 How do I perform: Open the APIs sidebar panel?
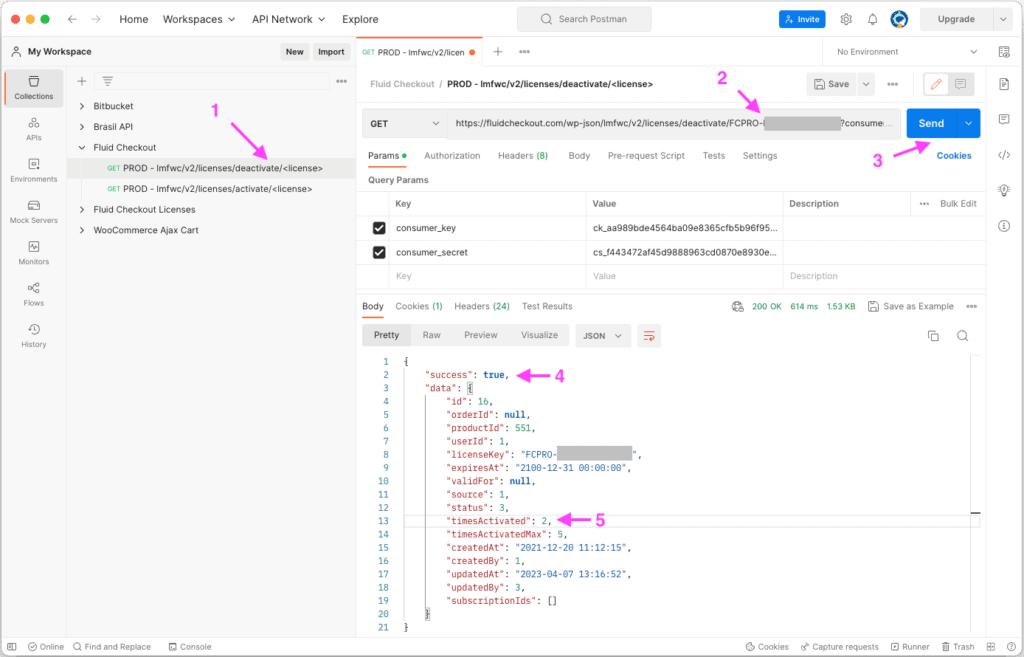[x=34, y=129]
